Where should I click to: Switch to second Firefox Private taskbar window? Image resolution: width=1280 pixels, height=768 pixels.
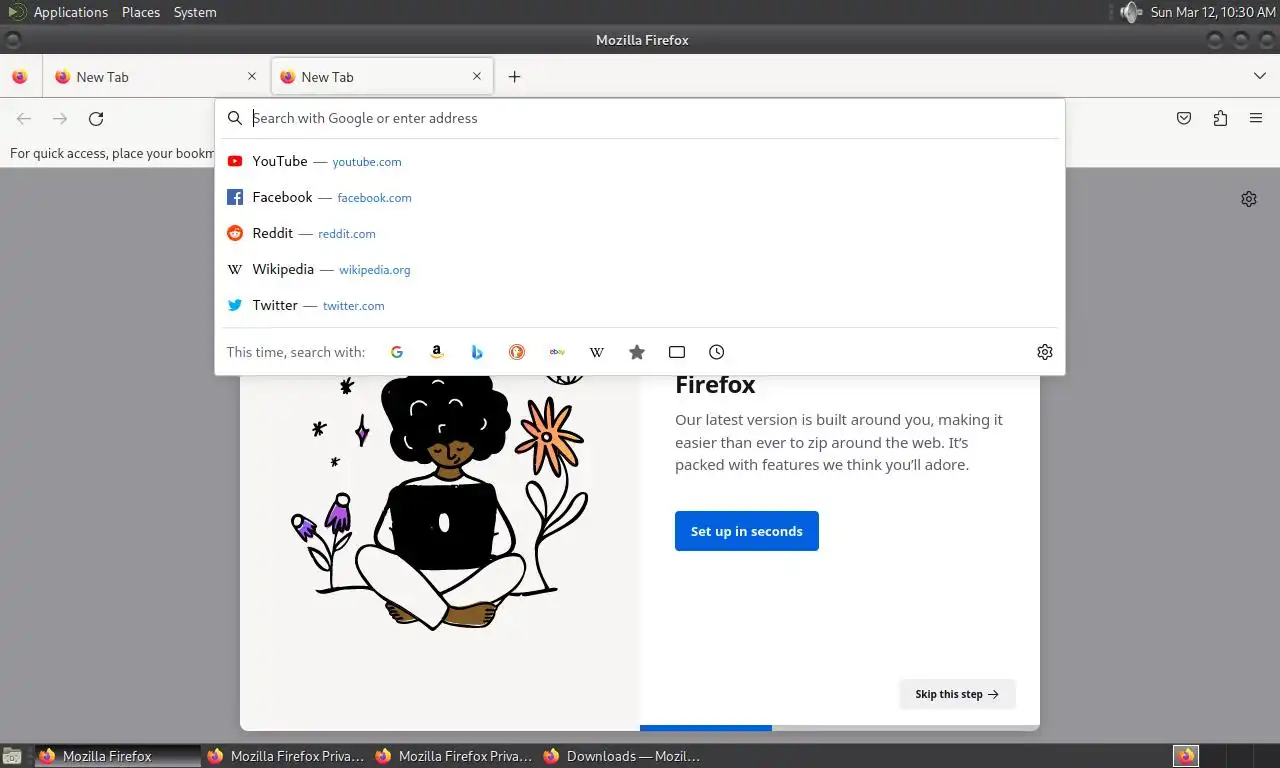click(454, 756)
